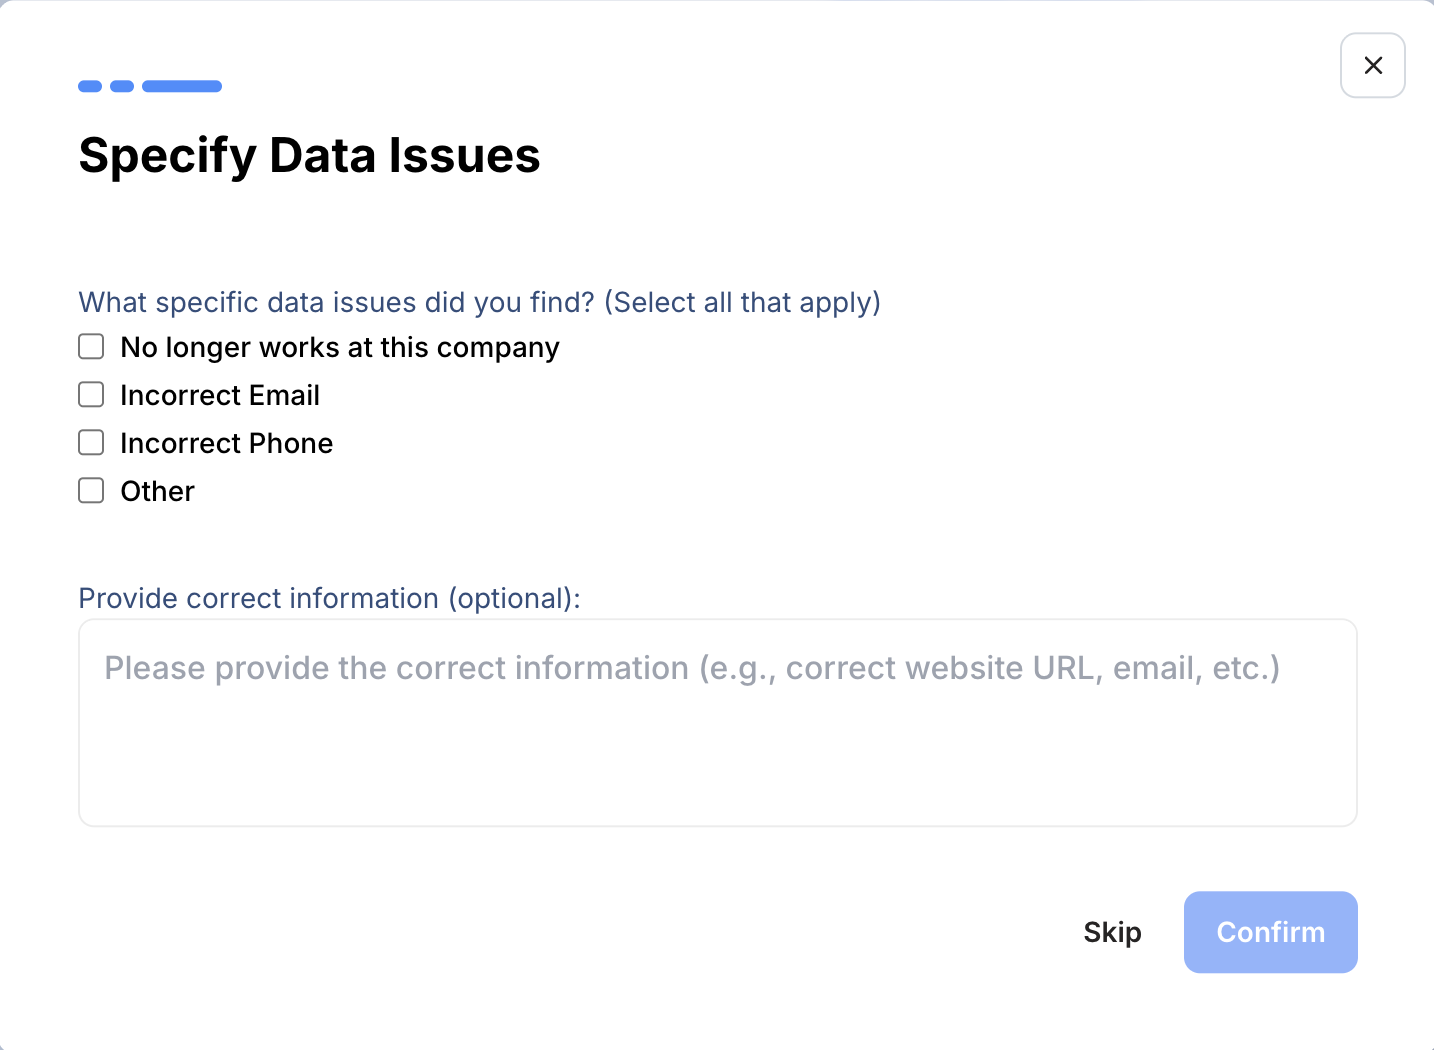Click the X icon in the top-right corner
Screen dimensions: 1434x1050
coord(1373,66)
